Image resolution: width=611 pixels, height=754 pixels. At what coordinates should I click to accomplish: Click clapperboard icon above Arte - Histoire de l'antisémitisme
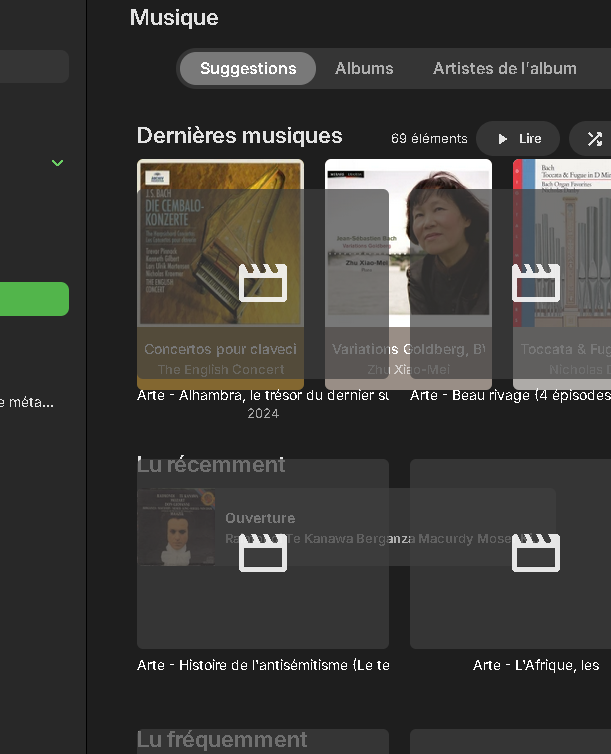tap(263, 553)
